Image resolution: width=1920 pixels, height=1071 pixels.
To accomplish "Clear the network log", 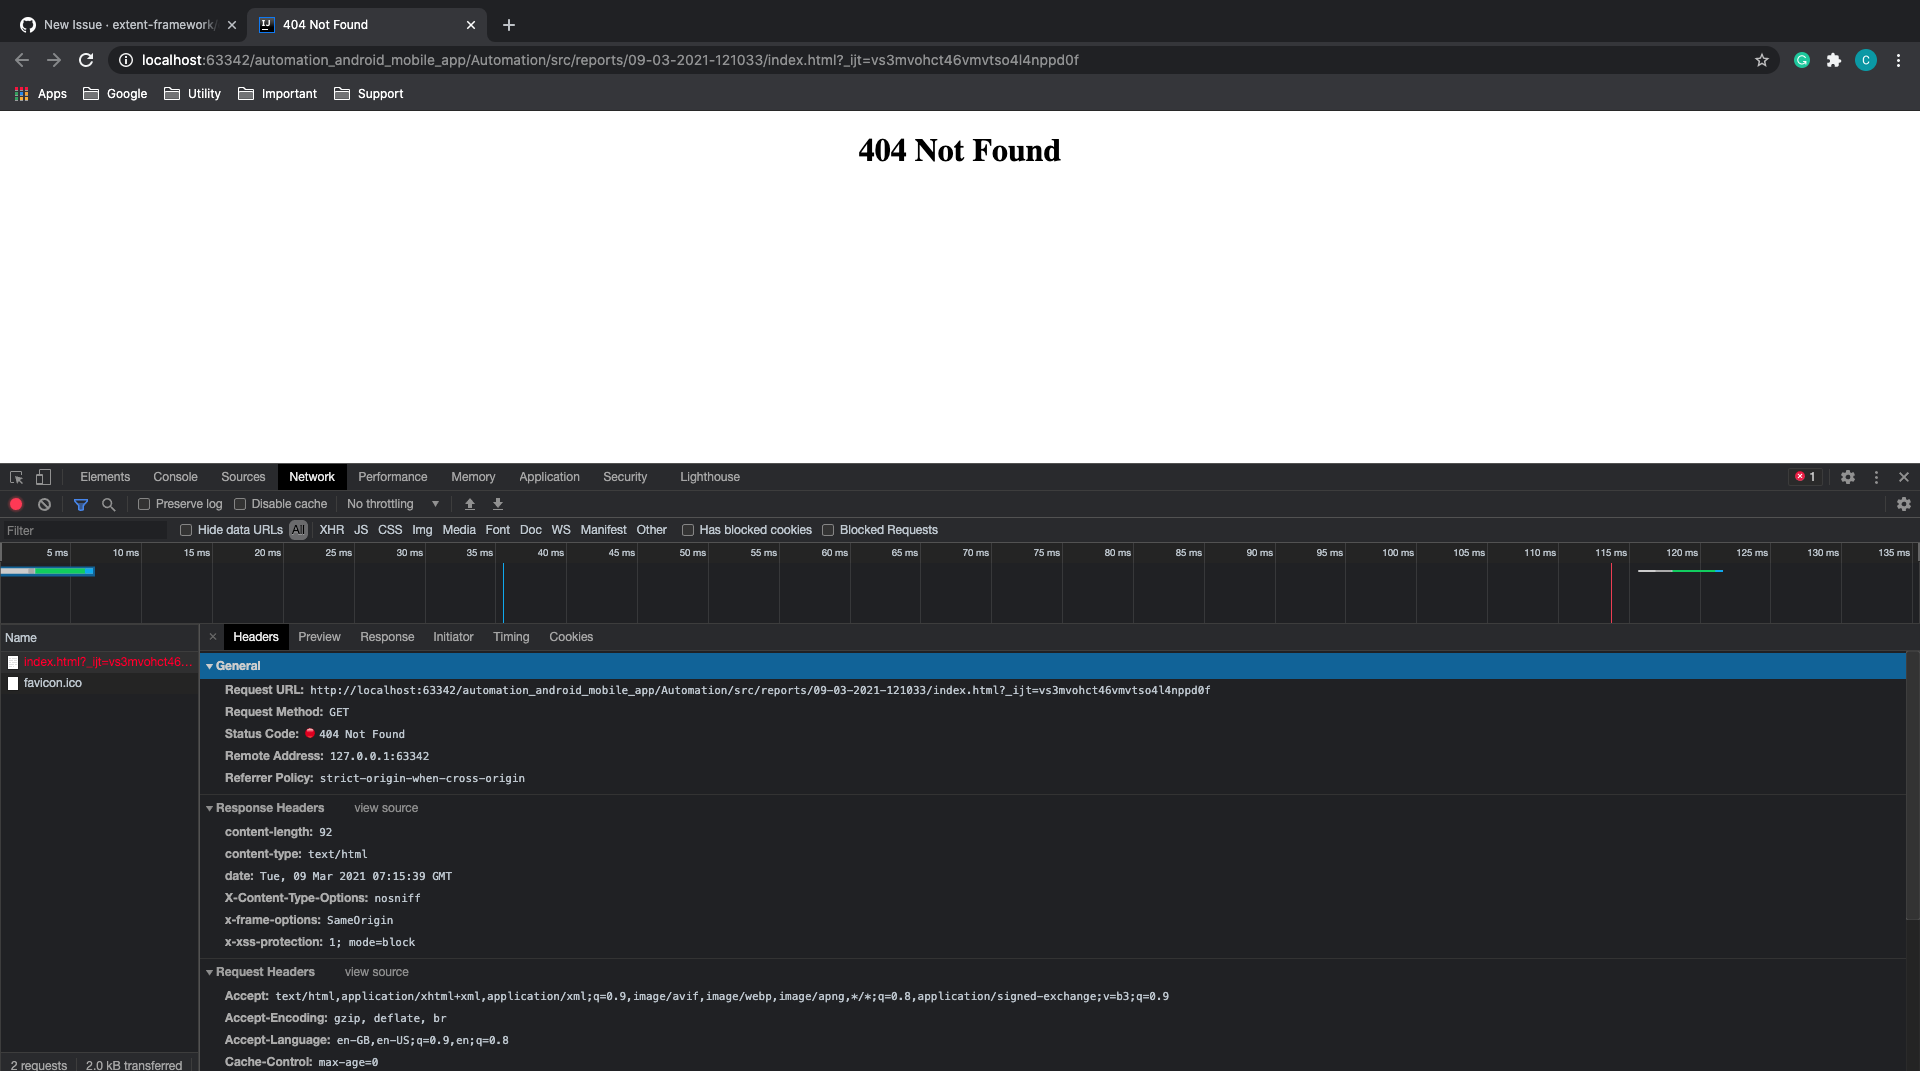I will coord(44,504).
